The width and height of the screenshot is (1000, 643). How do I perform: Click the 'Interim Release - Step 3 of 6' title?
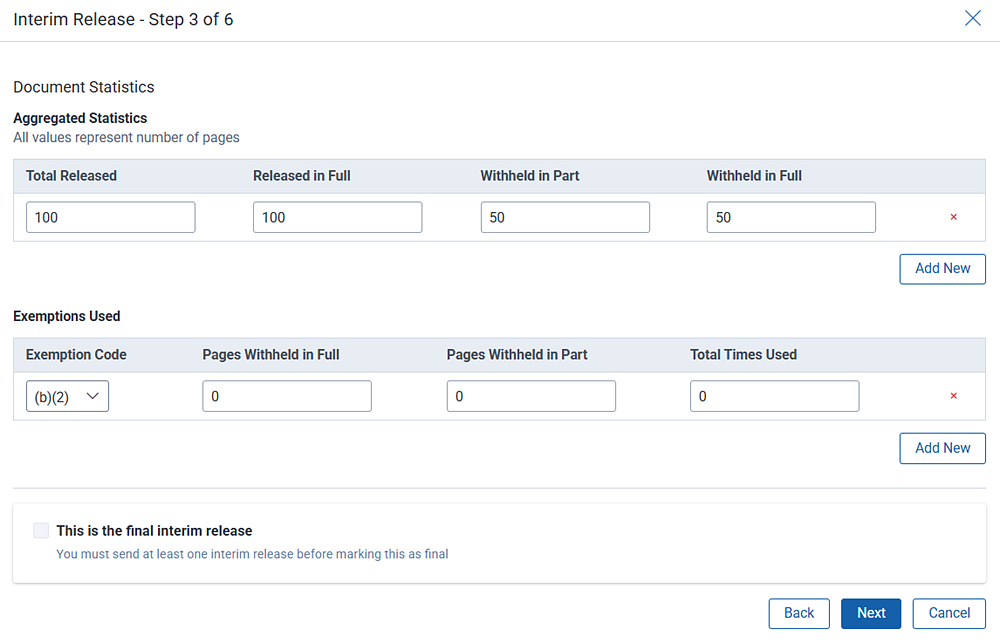[123, 20]
